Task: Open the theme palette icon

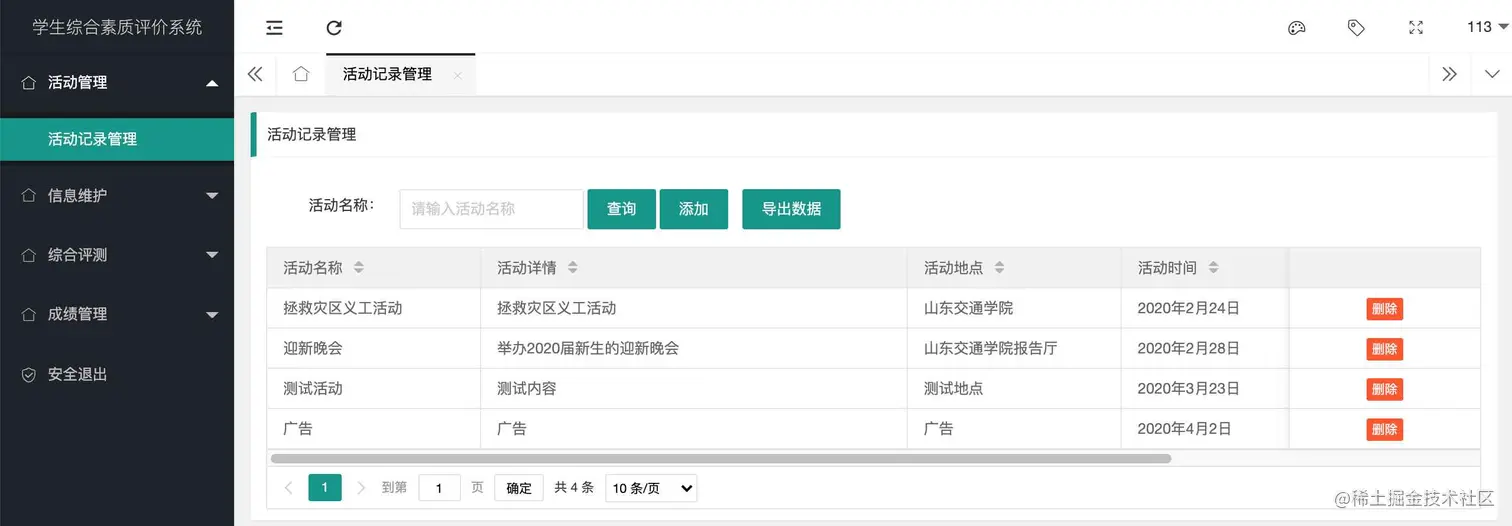Action: (x=1296, y=28)
